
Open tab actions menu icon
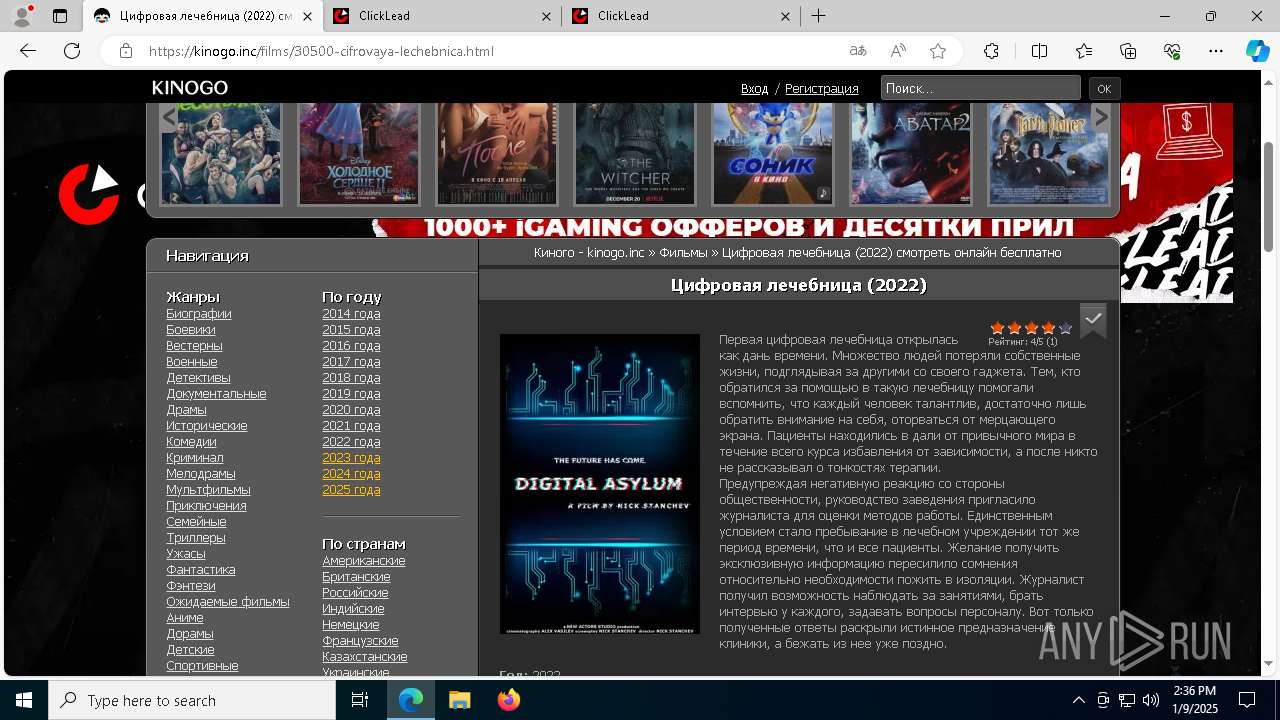(x=60, y=16)
